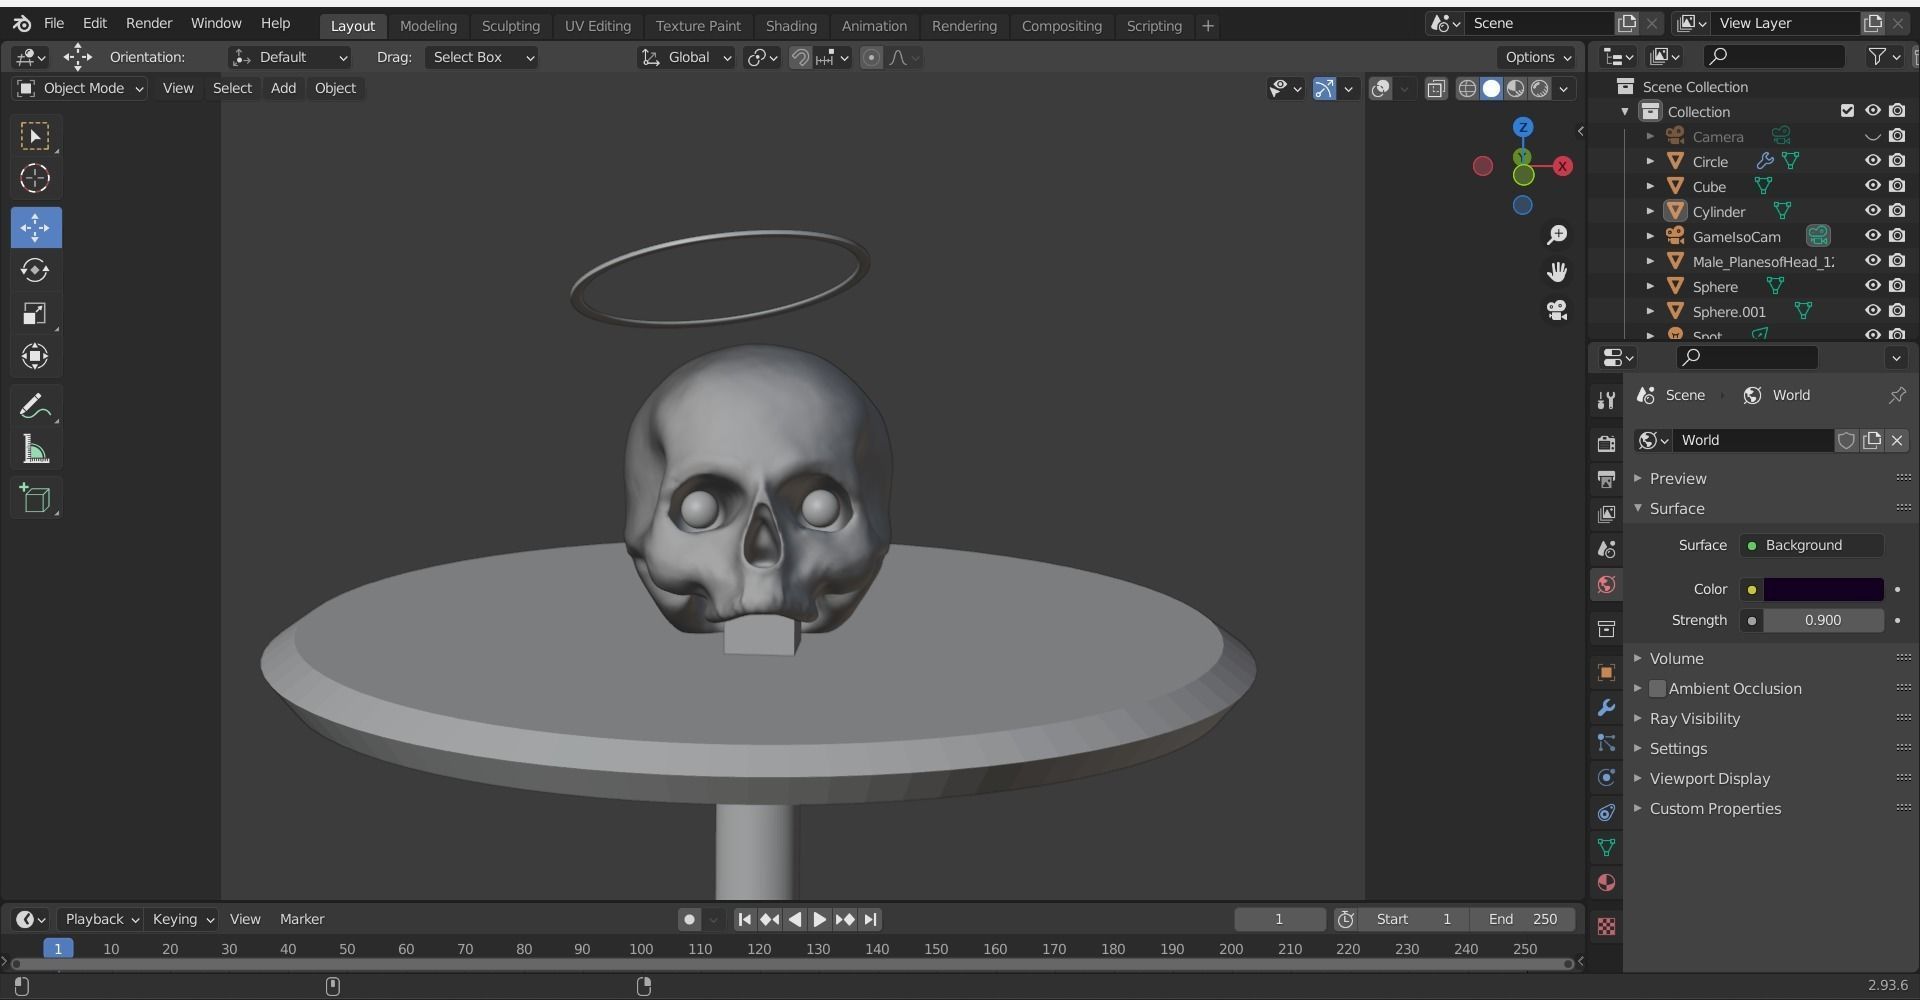
Task: Expand the Ray Visibility panel
Action: (x=1694, y=718)
